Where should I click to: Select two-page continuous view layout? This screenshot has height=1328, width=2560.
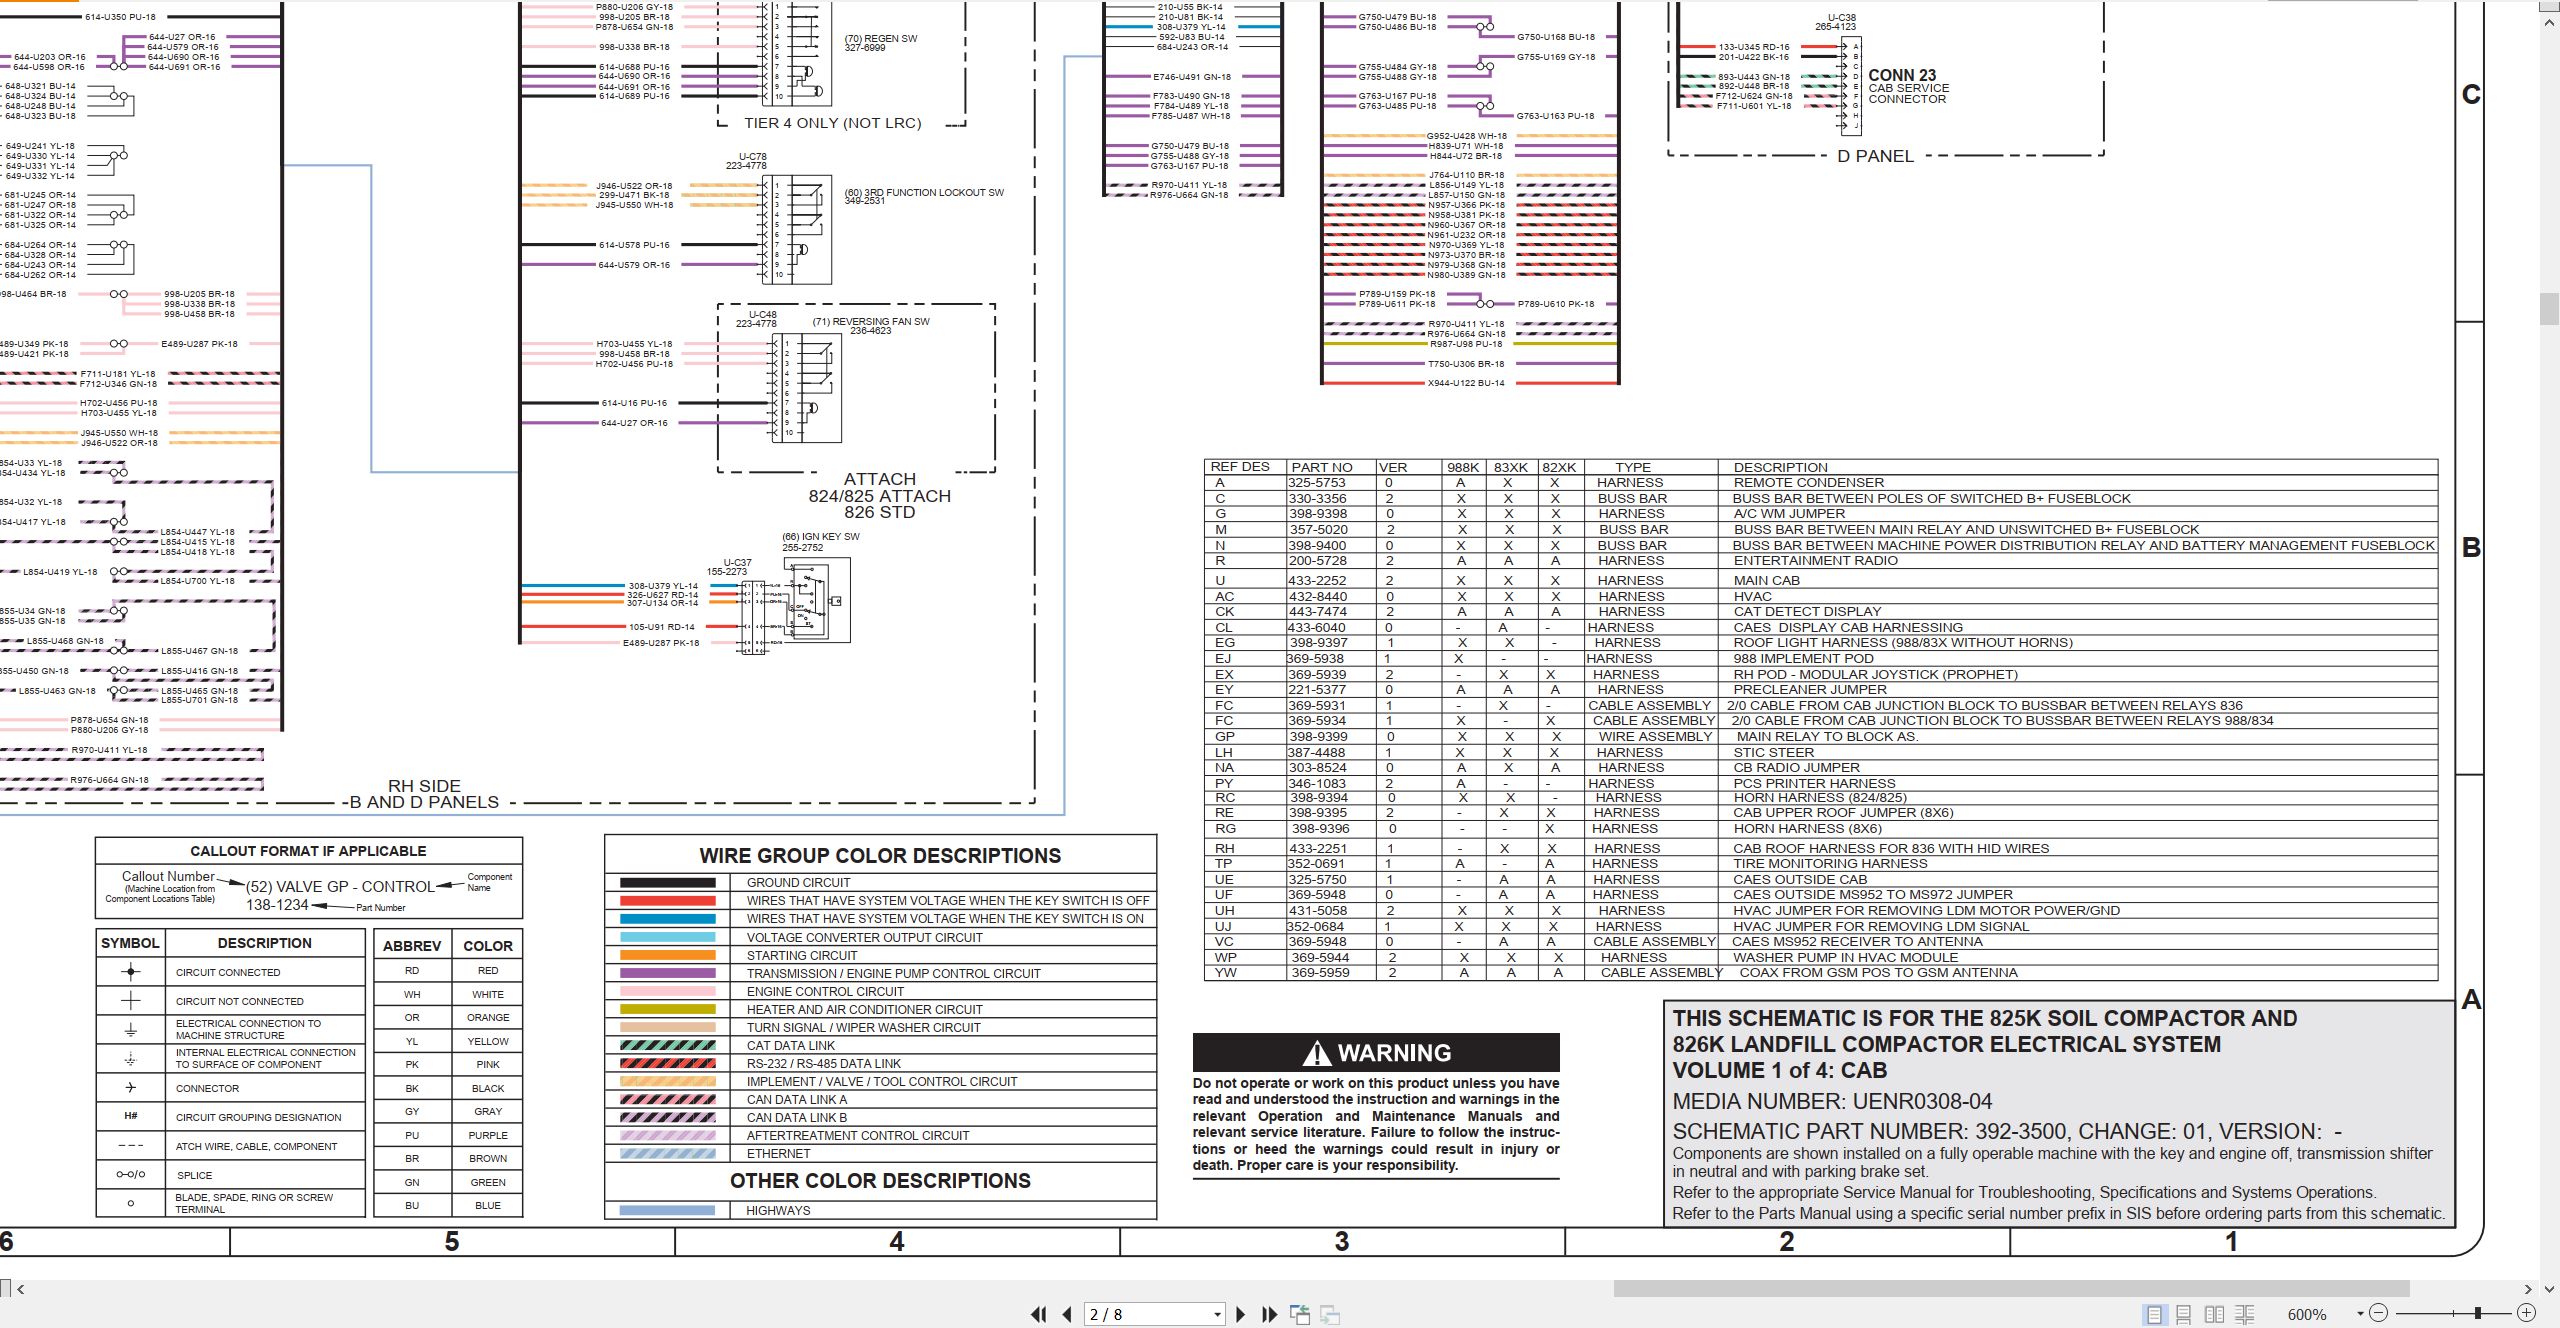(2245, 1314)
